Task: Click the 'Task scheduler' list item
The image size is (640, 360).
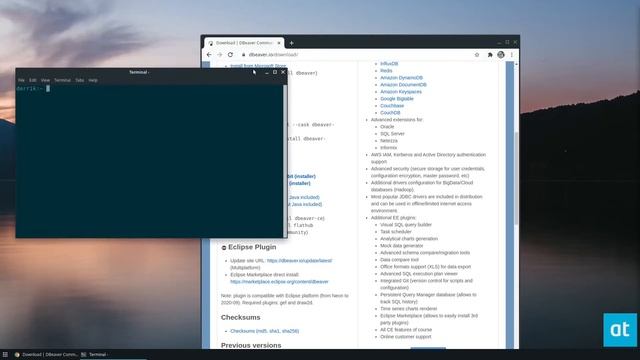Action: click(x=396, y=232)
